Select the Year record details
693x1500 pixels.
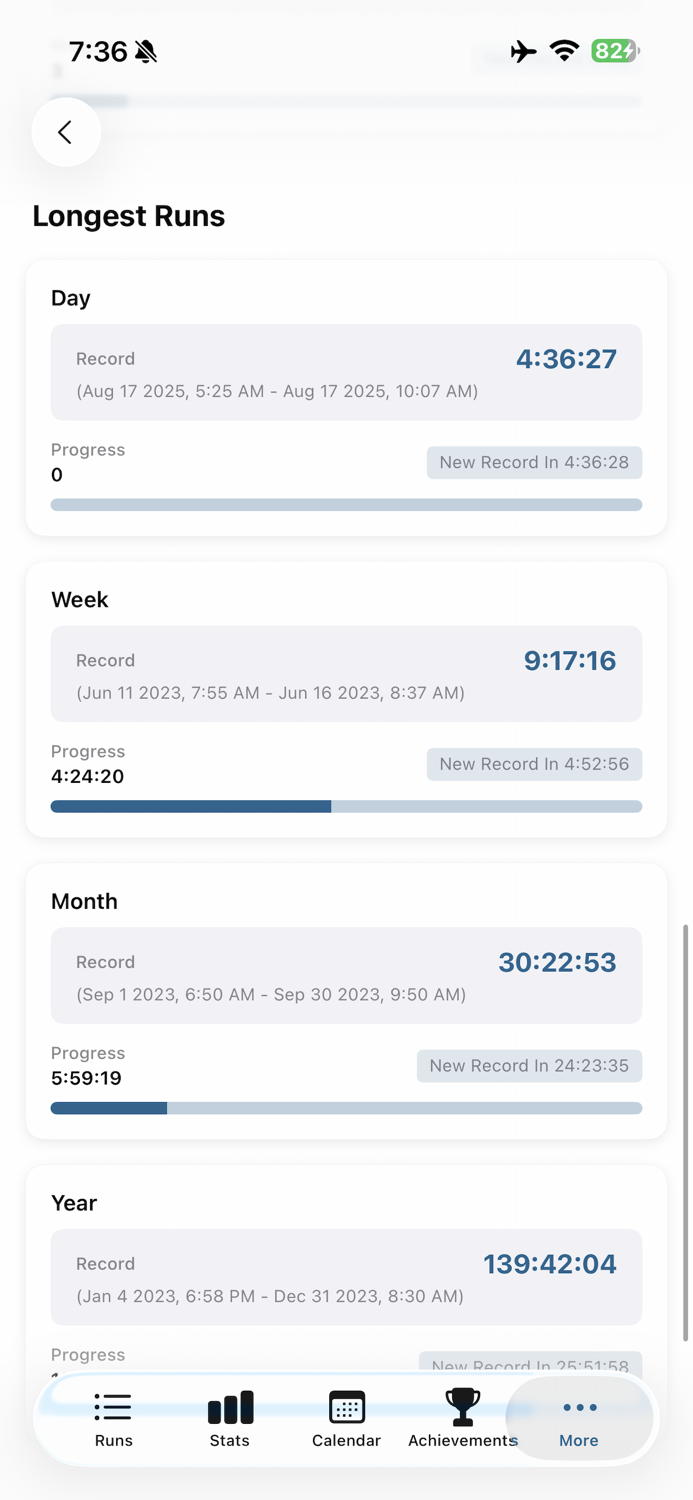pos(346,1277)
